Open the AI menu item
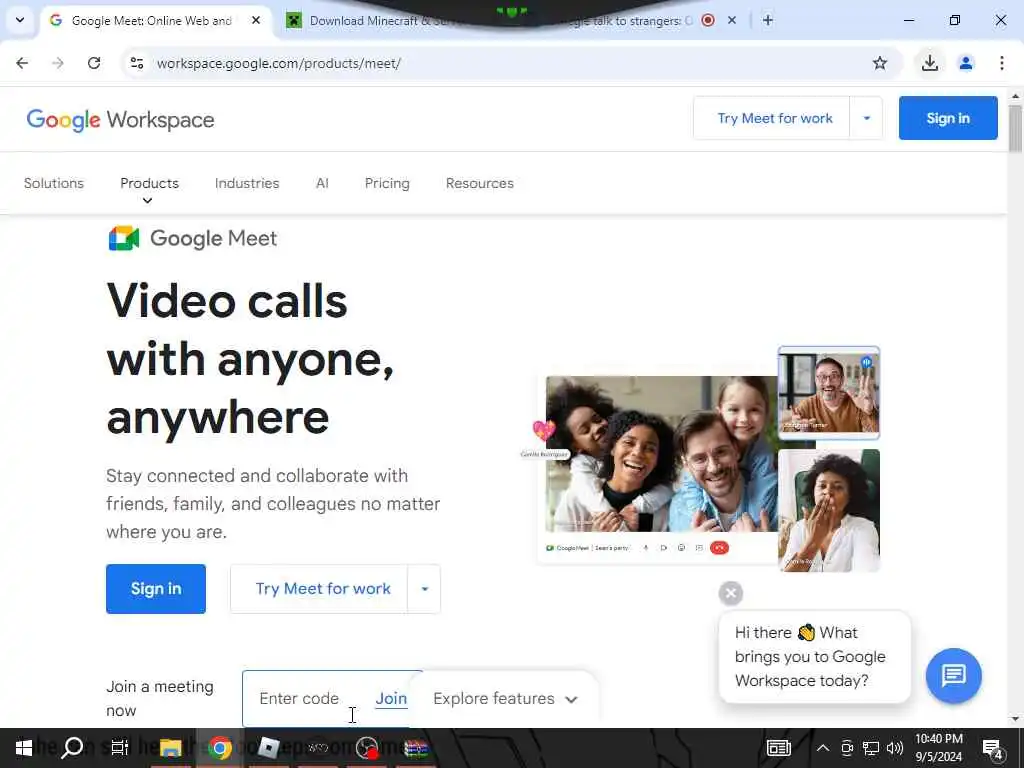 (322, 184)
